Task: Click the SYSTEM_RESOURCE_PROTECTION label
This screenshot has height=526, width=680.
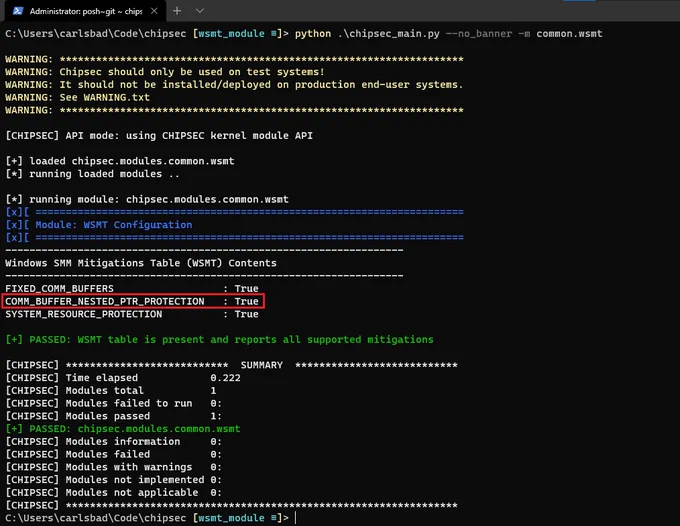Action: point(84,314)
